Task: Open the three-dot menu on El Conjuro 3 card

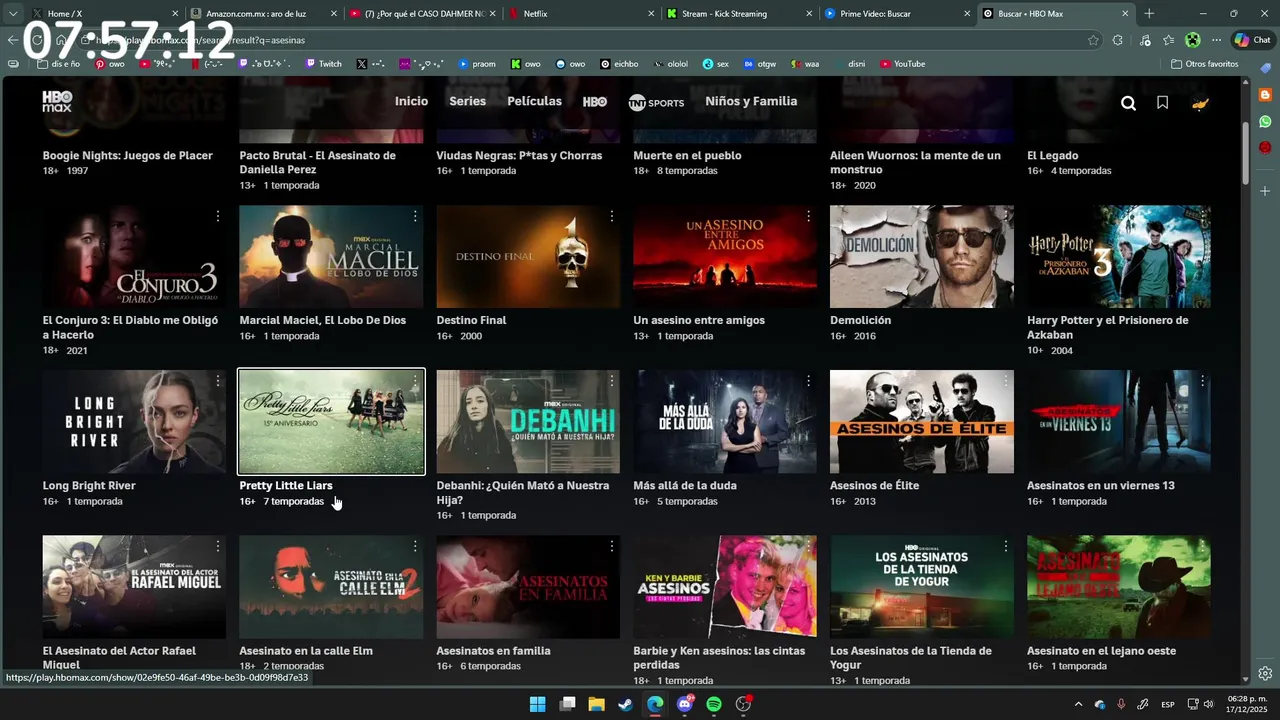Action: (x=218, y=216)
